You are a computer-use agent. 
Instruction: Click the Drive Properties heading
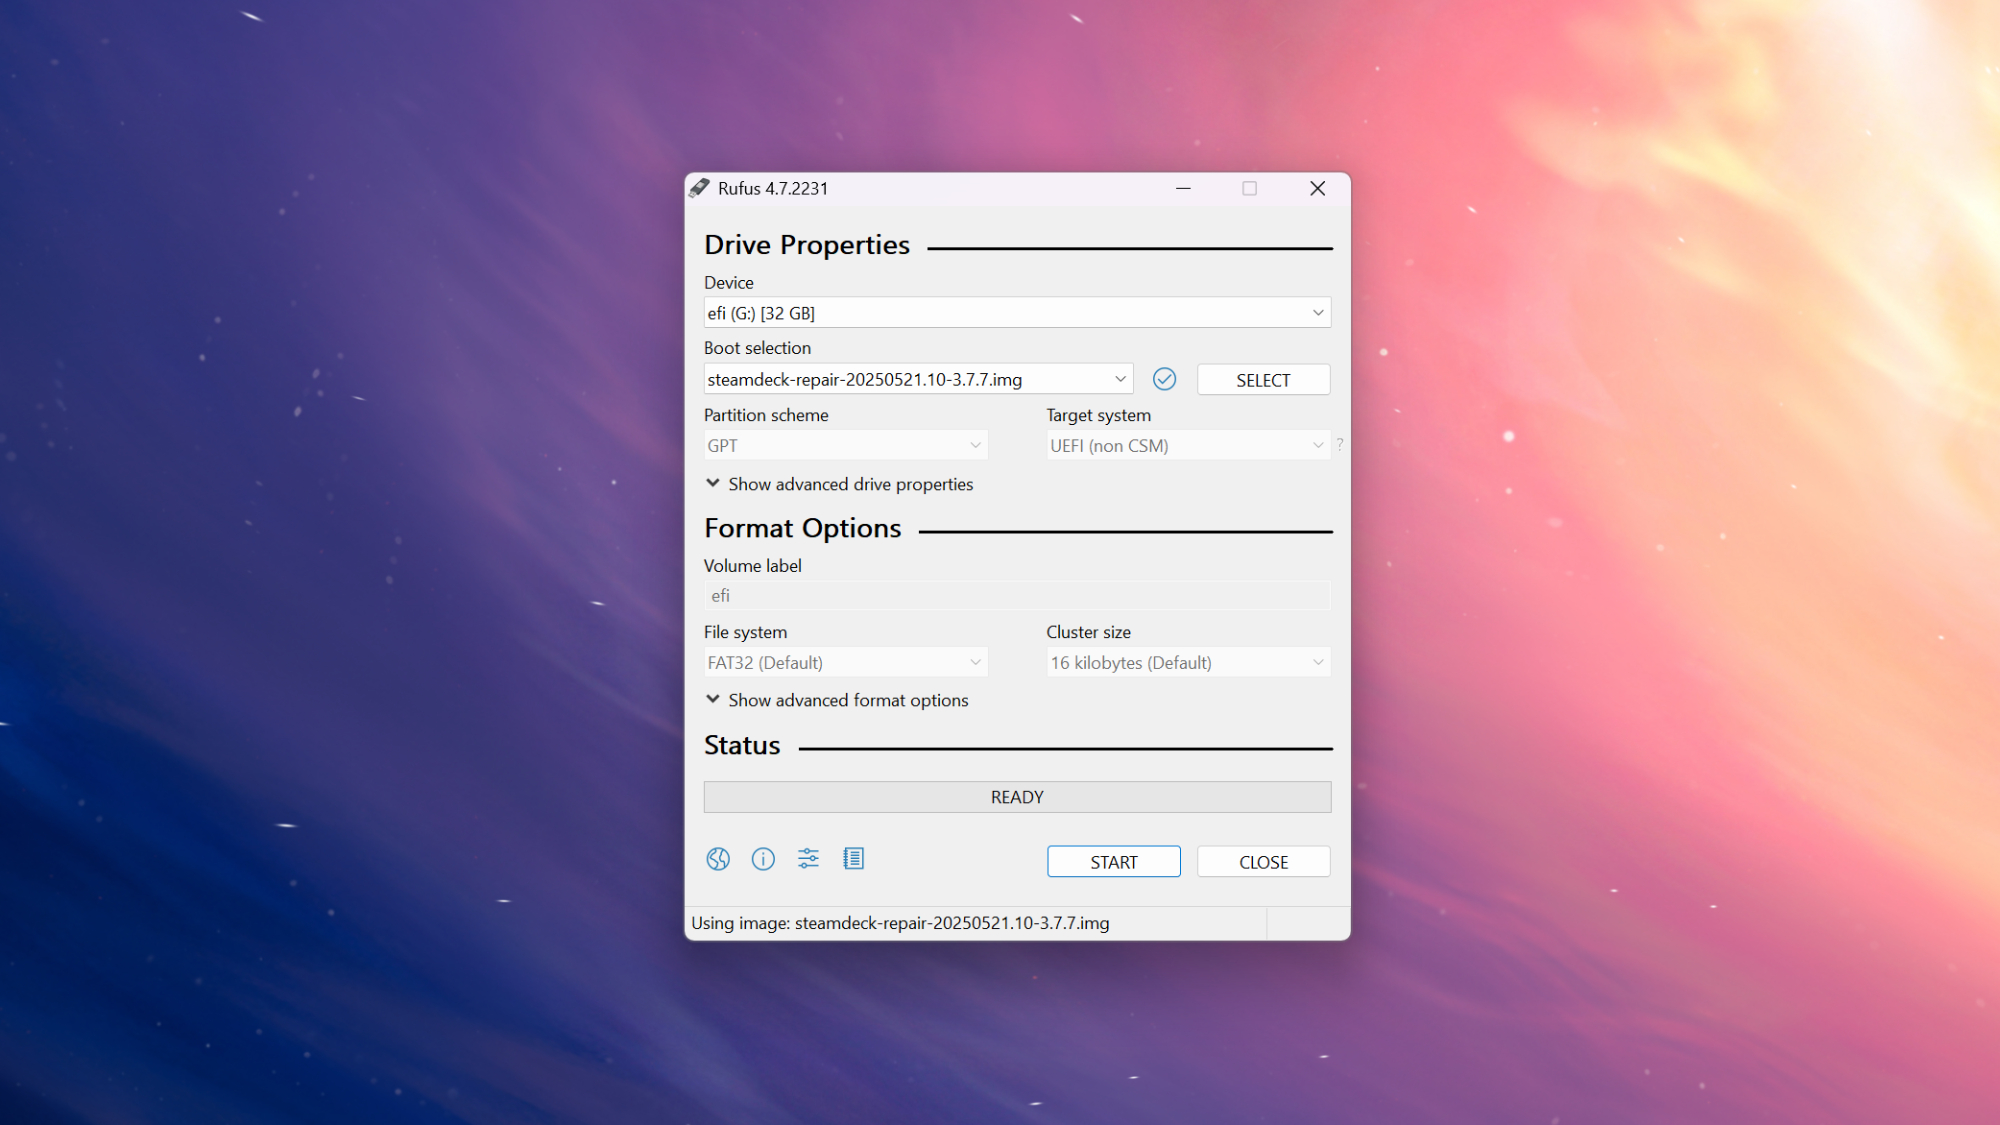coord(806,245)
